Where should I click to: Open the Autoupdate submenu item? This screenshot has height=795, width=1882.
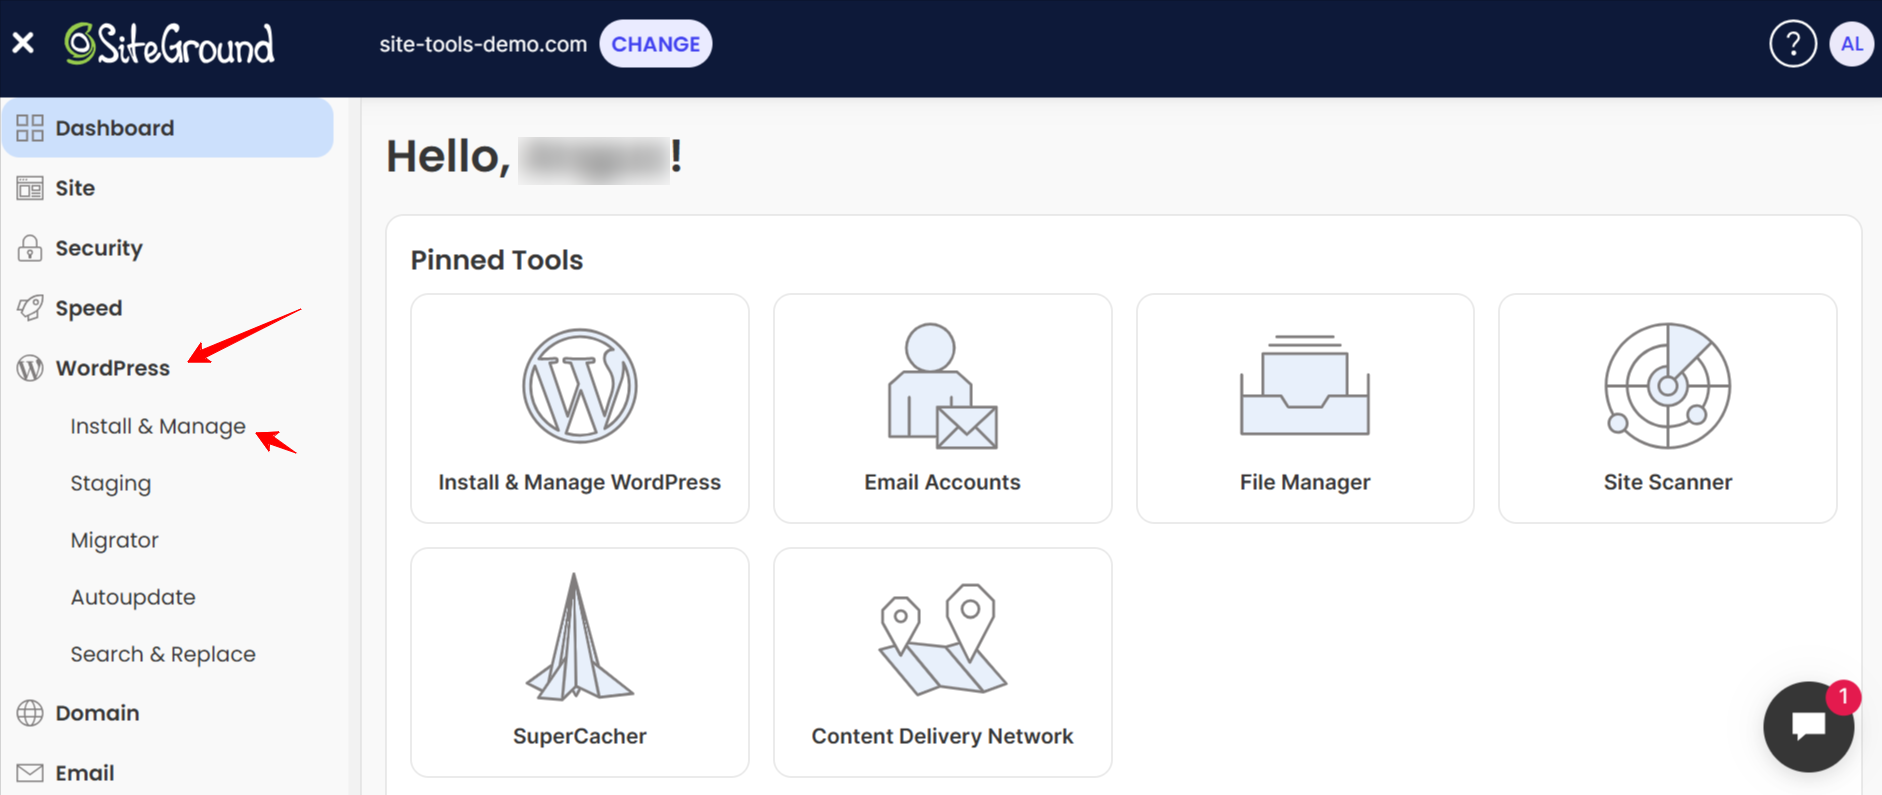pos(133,597)
